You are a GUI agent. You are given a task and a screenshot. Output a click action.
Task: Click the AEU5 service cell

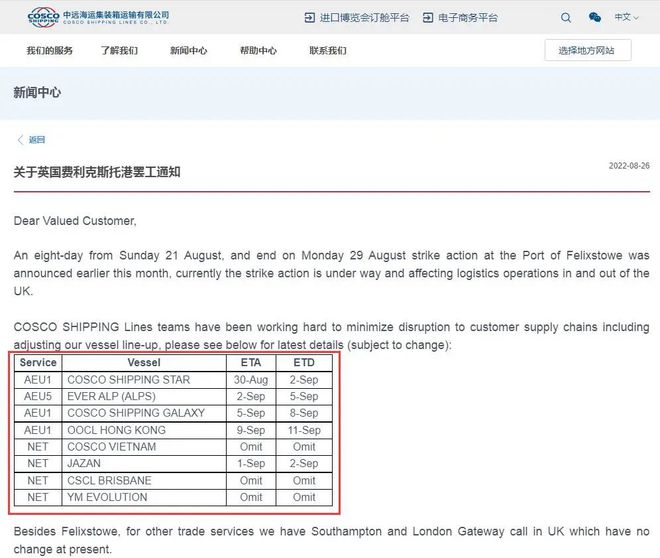click(38, 396)
